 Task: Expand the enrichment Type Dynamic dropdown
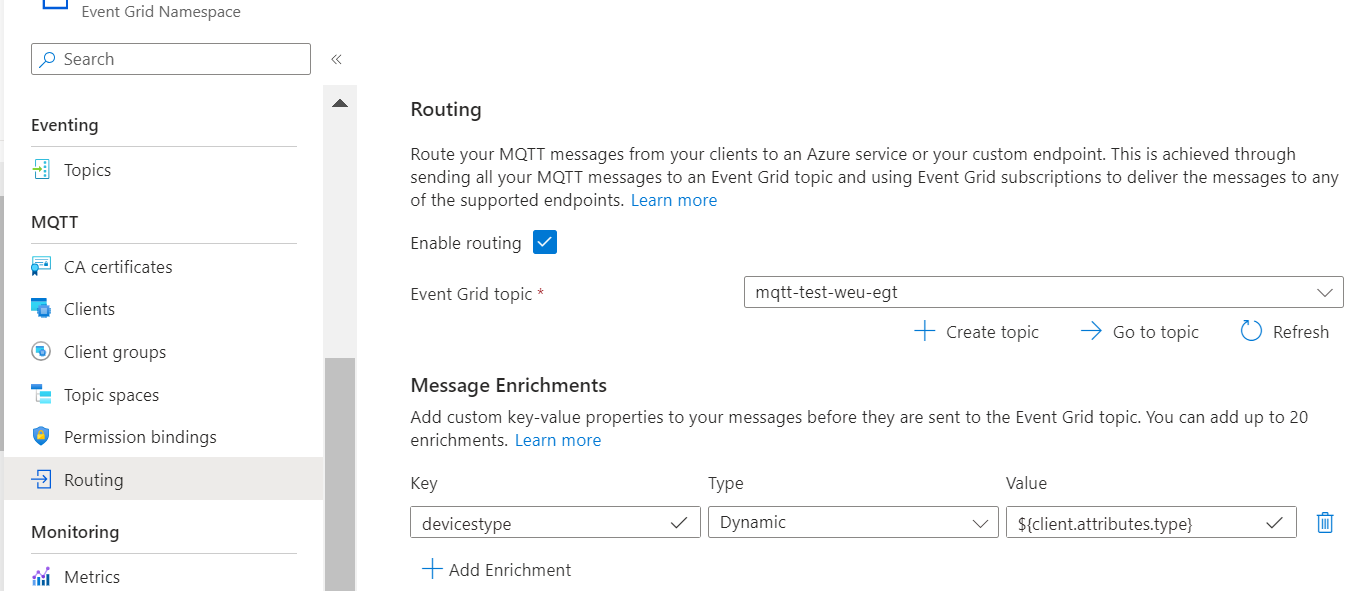(x=852, y=522)
